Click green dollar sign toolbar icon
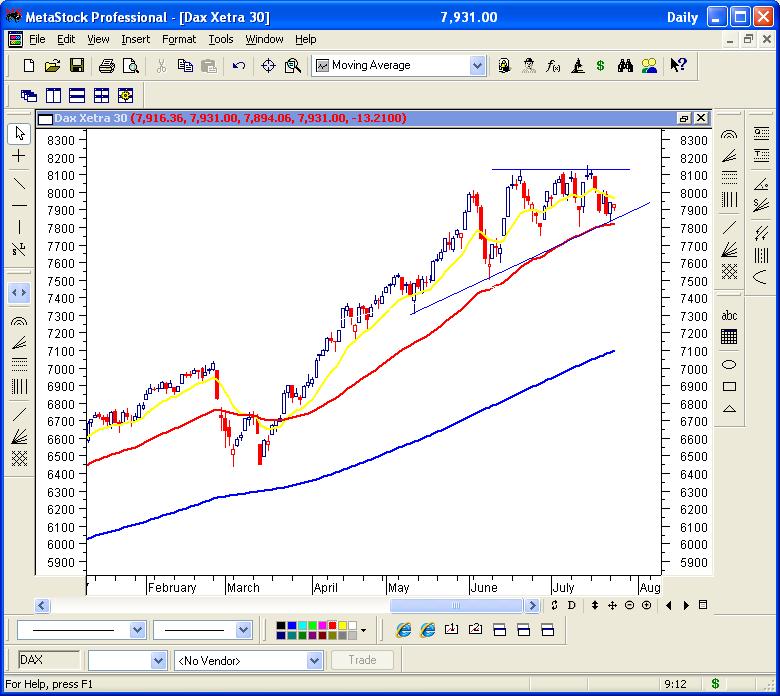The image size is (780, 696). pyautogui.click(x=600, y=65)
